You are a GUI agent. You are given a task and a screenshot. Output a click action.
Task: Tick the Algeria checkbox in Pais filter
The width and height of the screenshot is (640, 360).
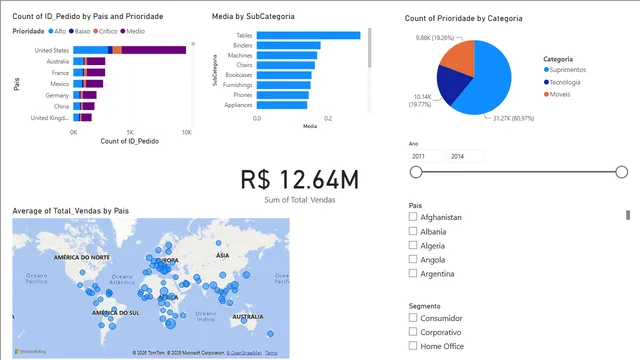(413, 245)
